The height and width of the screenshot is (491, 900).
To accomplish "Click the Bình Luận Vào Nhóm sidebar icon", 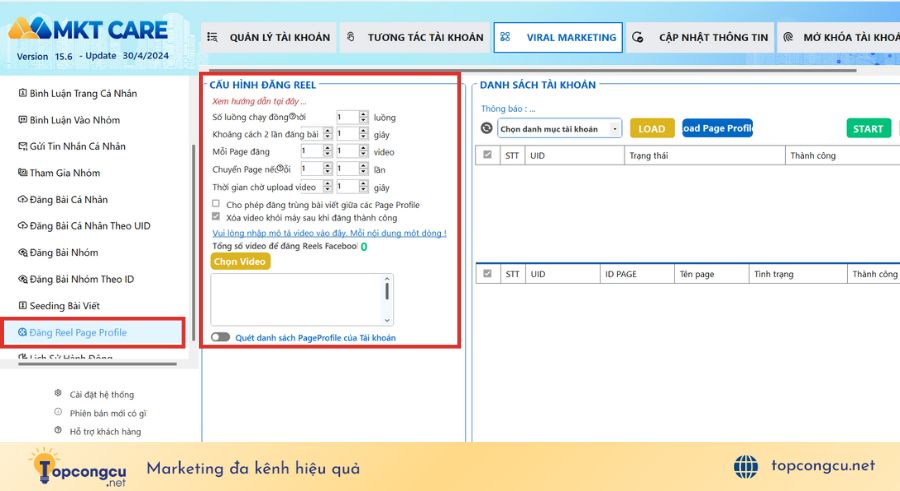I will [23, 119].
